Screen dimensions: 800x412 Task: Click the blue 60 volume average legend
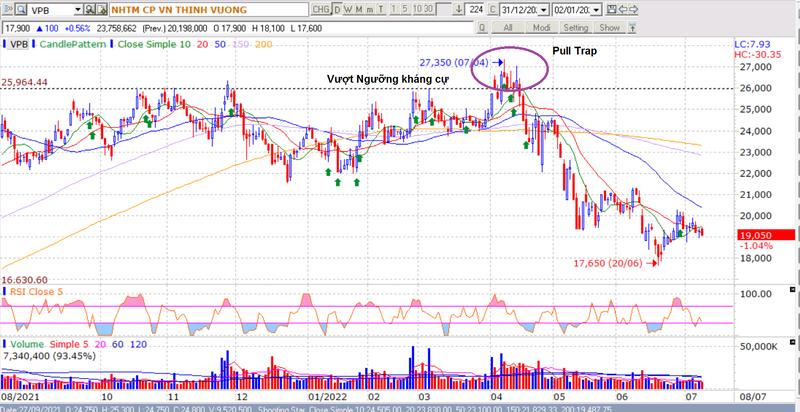tap(118, 345)
